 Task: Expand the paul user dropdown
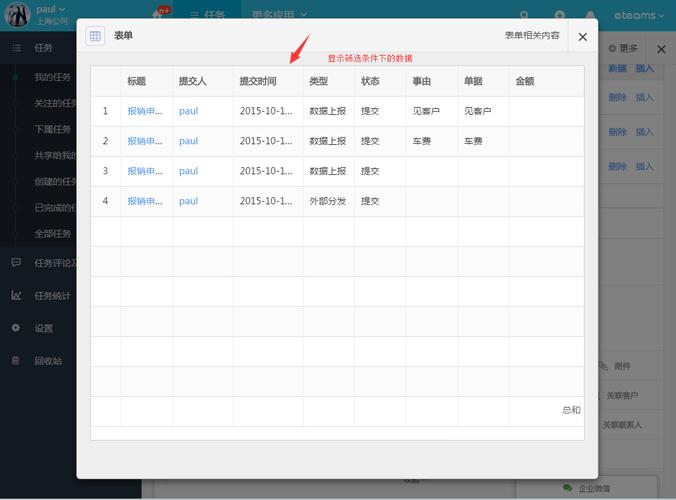click(50, 9)
